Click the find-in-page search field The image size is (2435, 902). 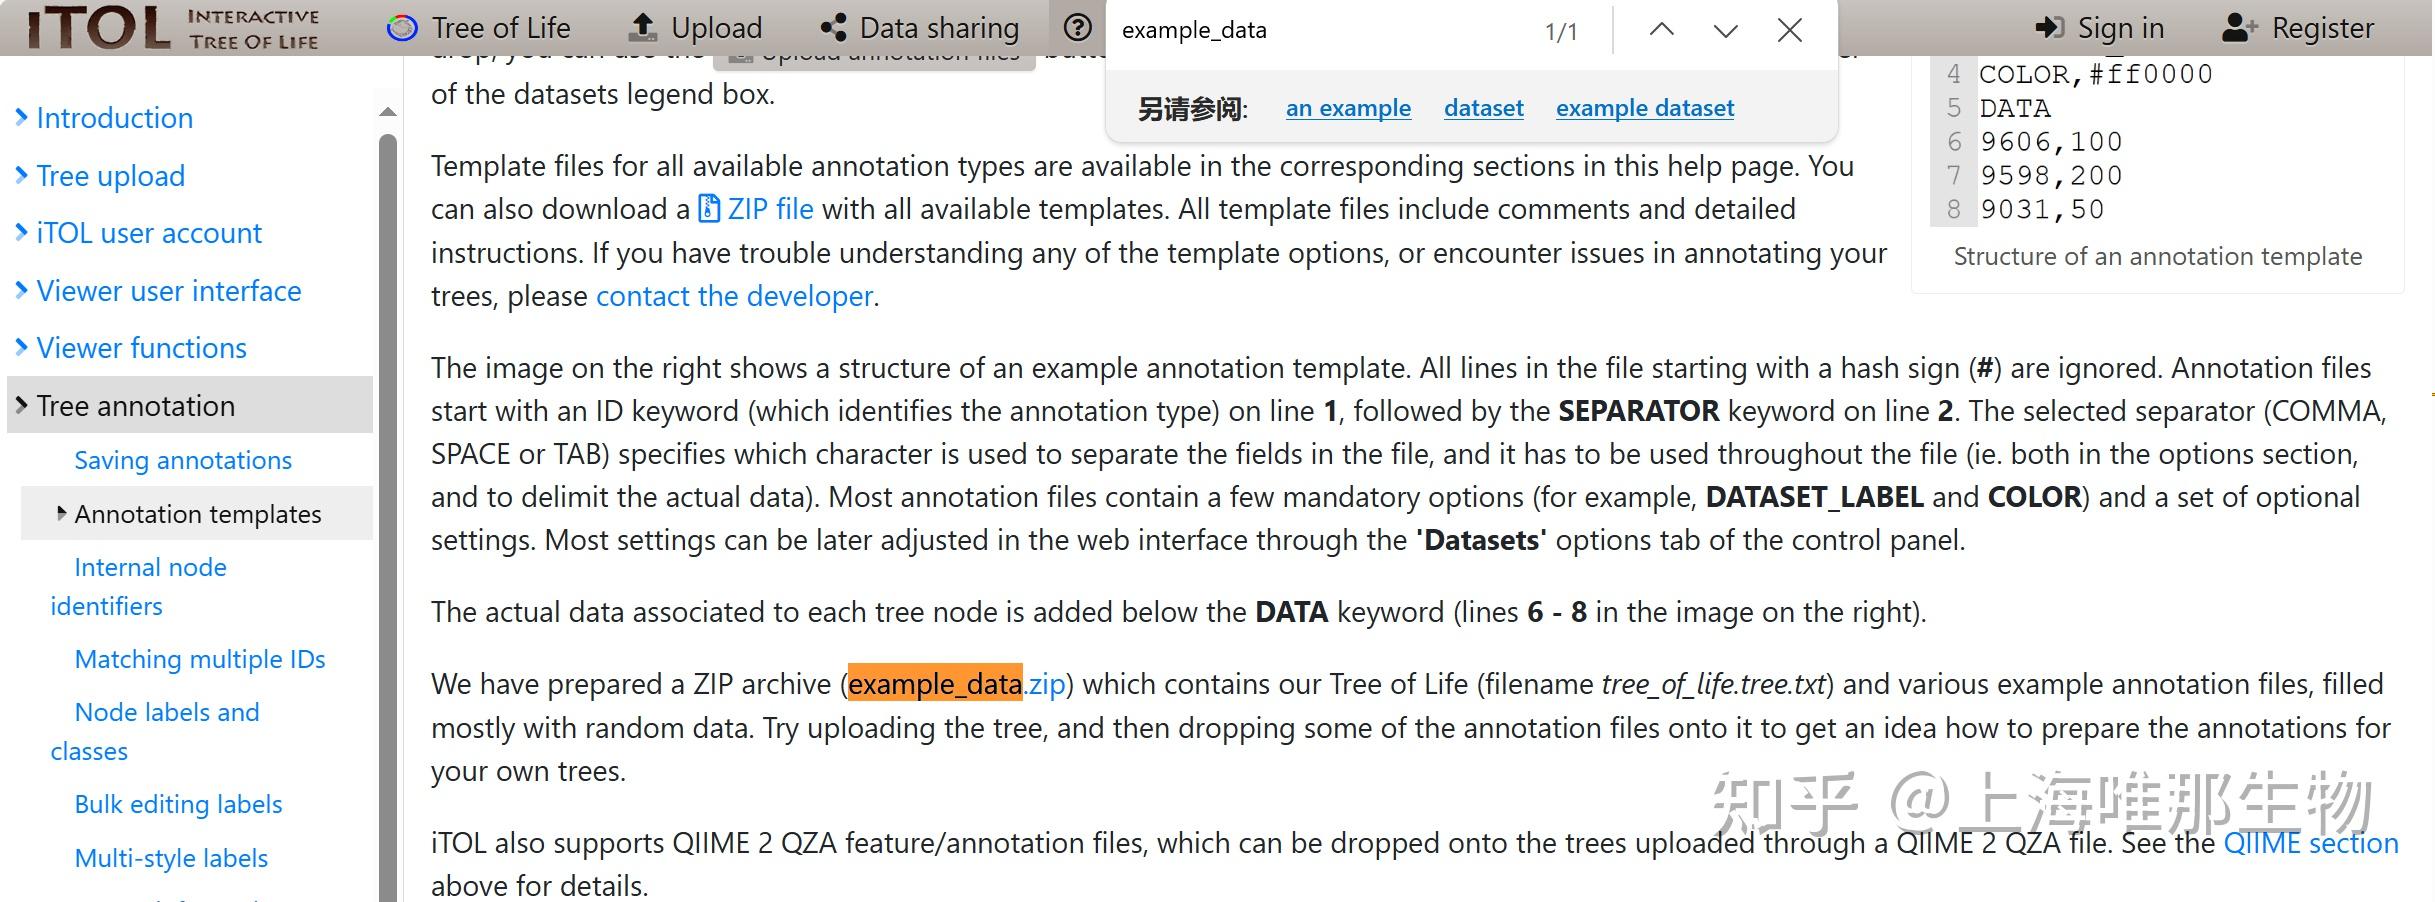(1320, 30)
